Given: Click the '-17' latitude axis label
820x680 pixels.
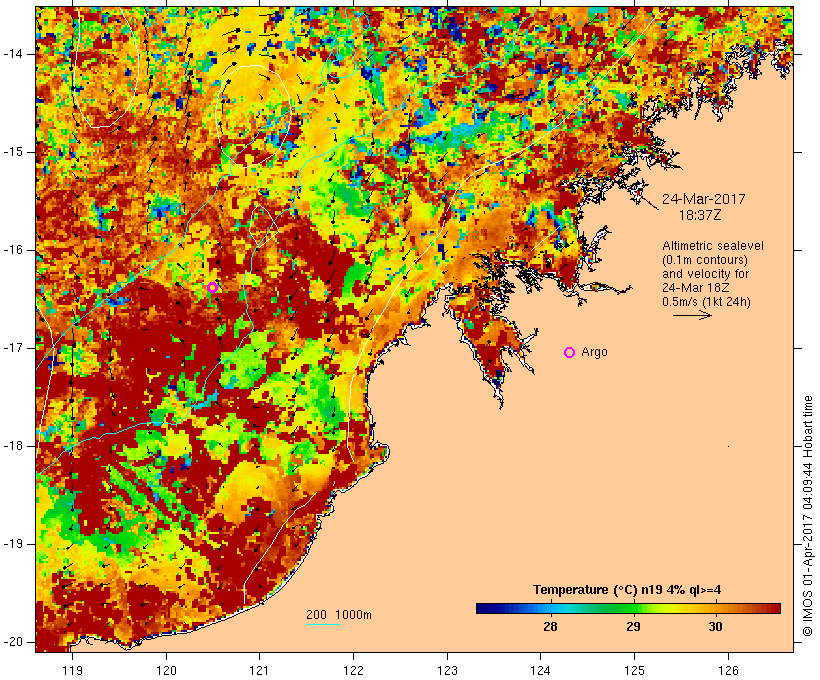Looking at the screenshot, I should point(12,348).
